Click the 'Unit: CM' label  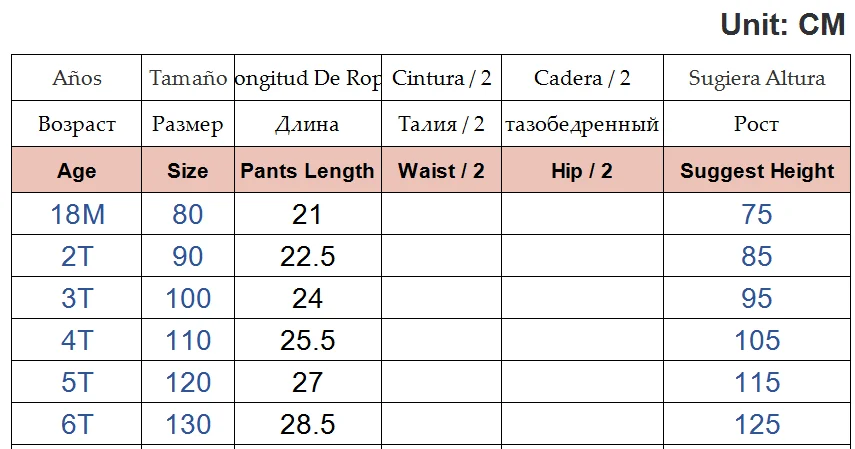tap(783, 25)
